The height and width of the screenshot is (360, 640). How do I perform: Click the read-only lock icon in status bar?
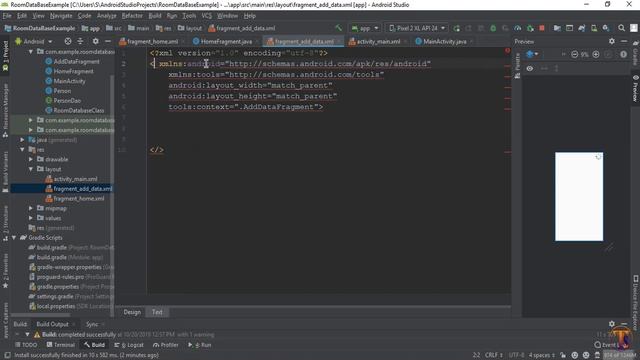tap(563, 355)
